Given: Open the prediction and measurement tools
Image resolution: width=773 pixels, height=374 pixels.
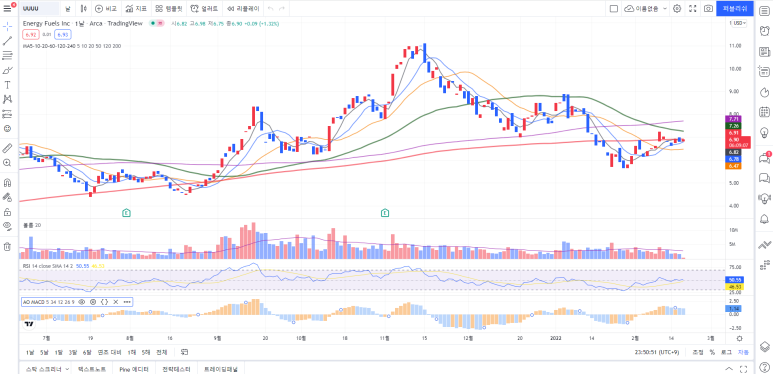Looking at the screenshot, I should [x=7, y=114].
